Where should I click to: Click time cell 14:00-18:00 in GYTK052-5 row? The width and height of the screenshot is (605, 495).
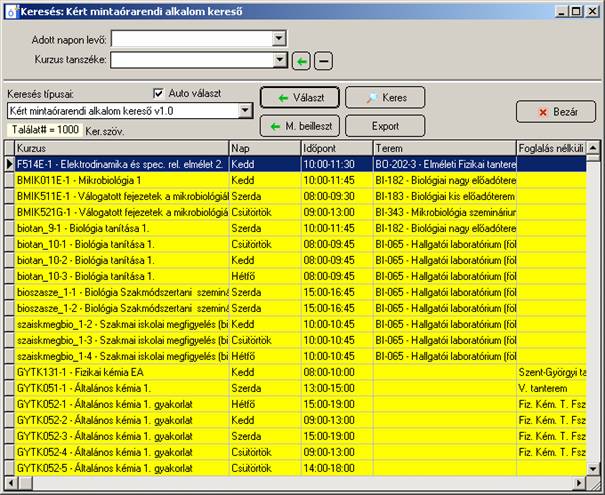pyautogui.click(x=337, y=468)
